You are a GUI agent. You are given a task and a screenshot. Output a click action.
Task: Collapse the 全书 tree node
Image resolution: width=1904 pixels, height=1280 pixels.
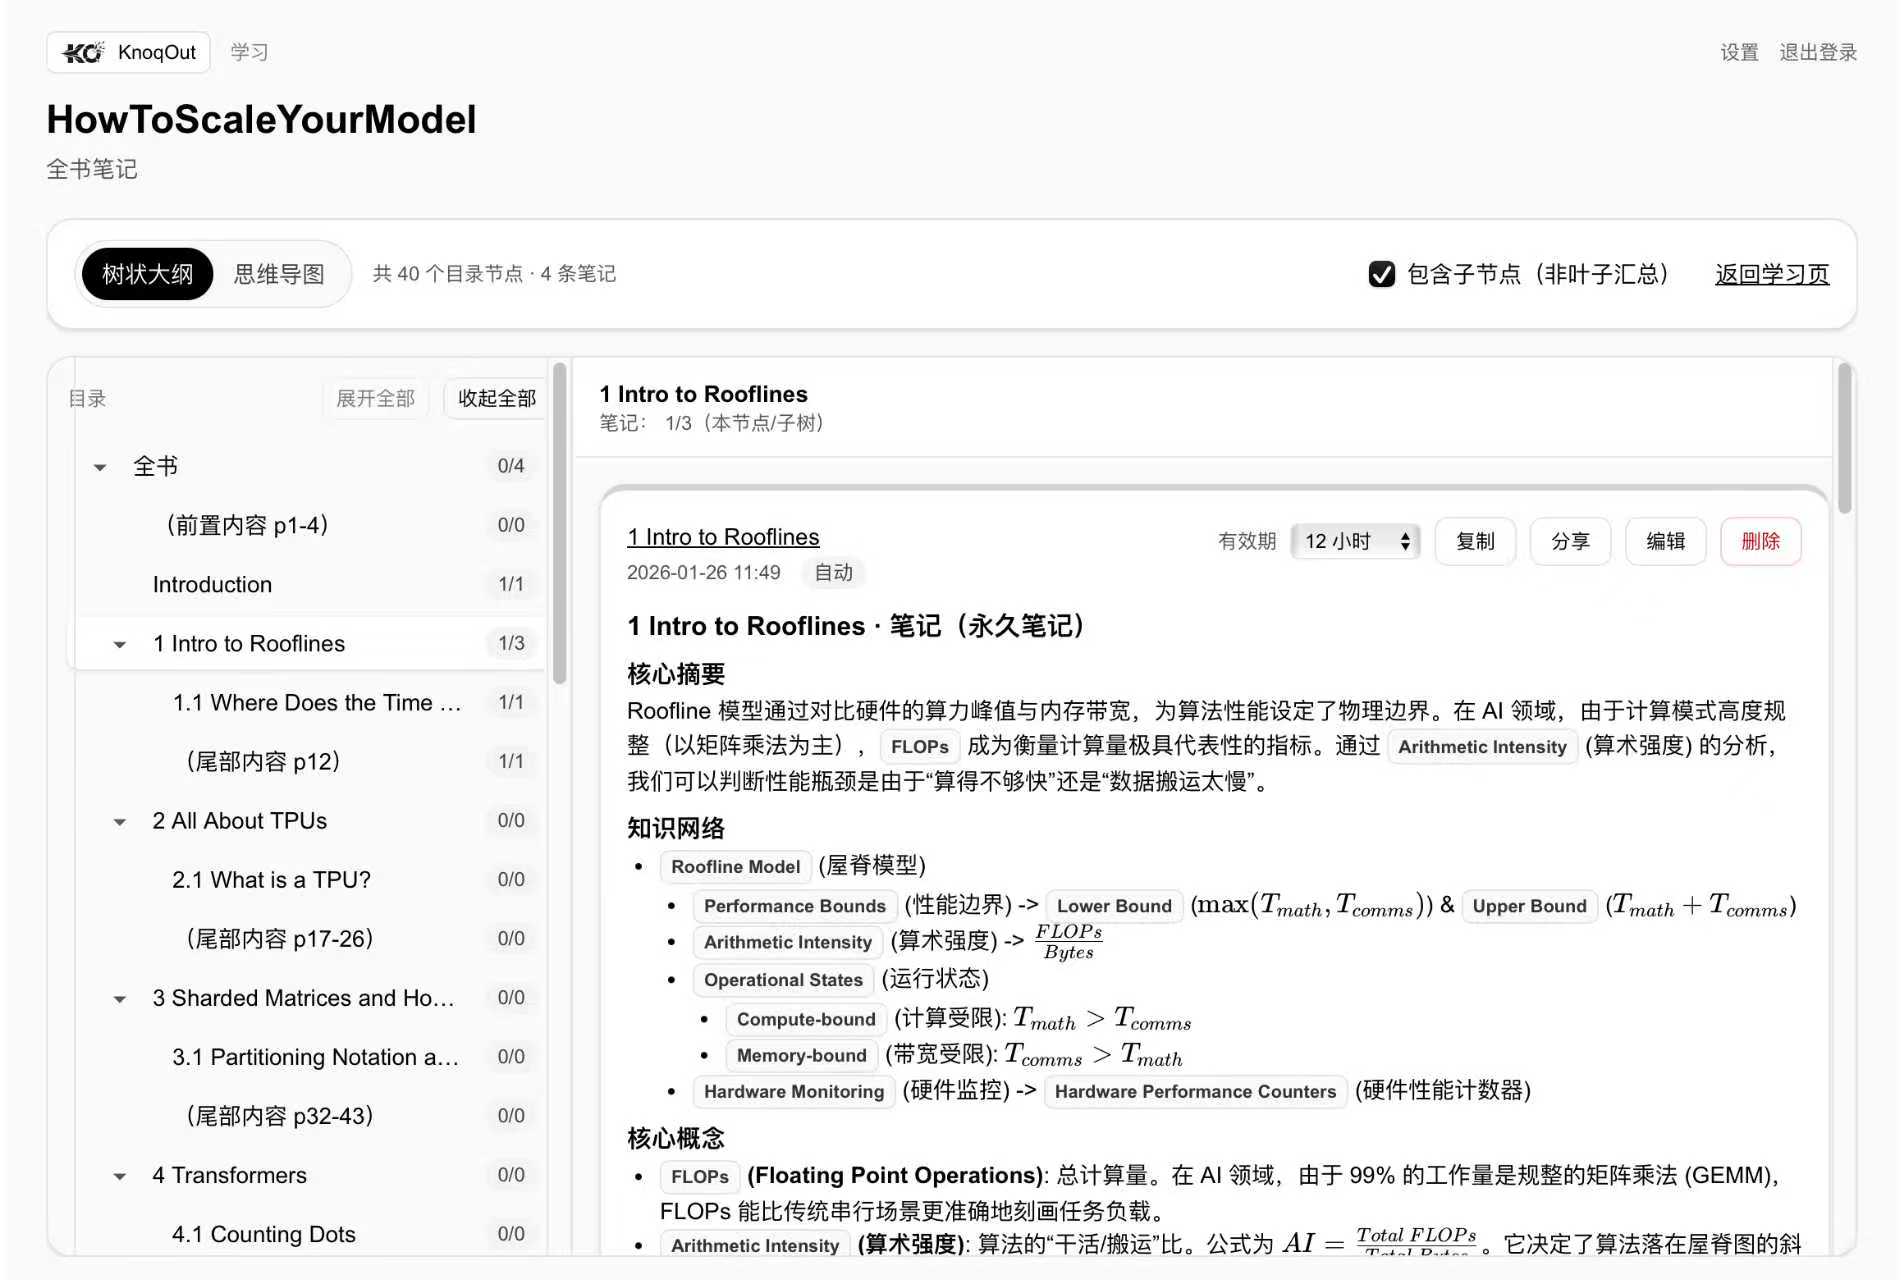pos(99,465)
